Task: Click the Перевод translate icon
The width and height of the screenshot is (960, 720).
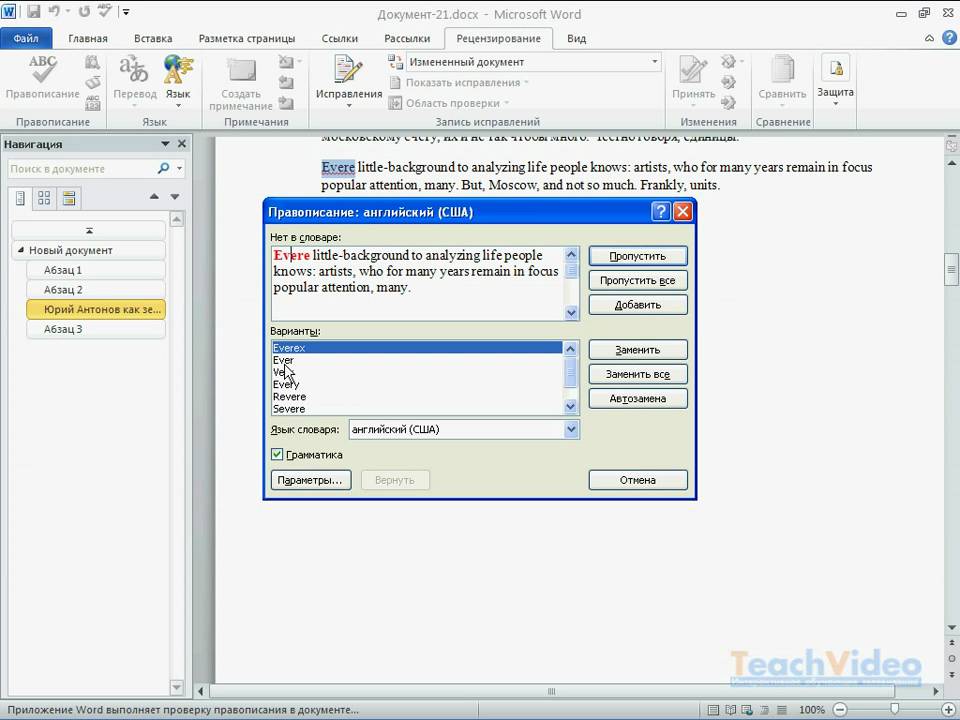Action: (x=134, y=69)
